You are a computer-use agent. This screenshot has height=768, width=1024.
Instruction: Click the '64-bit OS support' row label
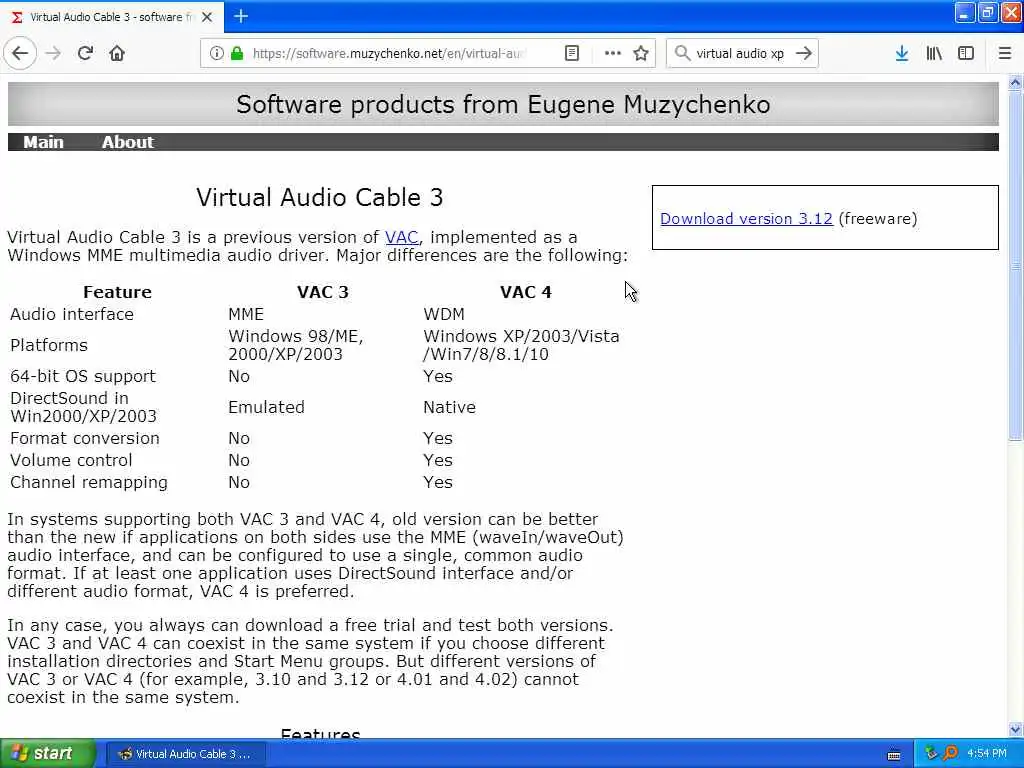coord(83,376)
